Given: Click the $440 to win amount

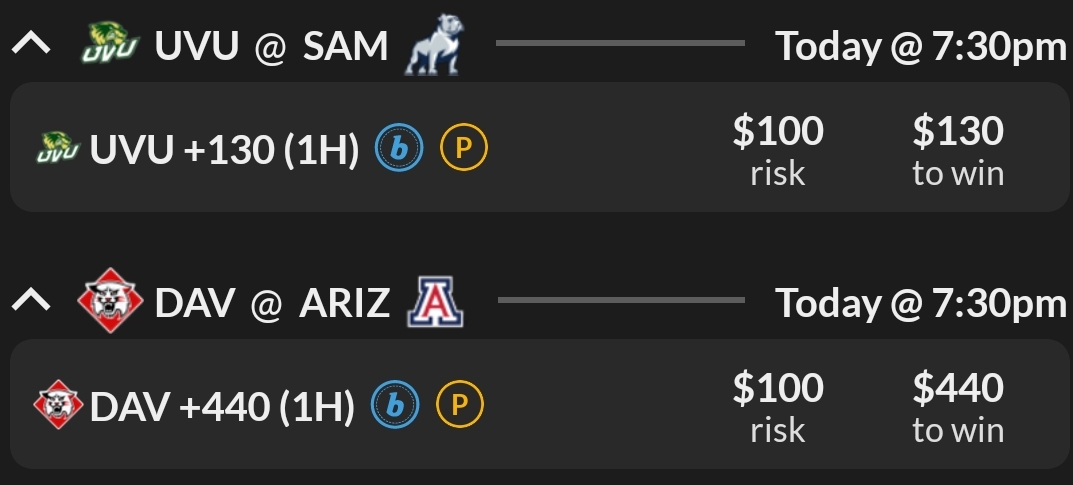Looking at the screenshot, I should 957,406.
